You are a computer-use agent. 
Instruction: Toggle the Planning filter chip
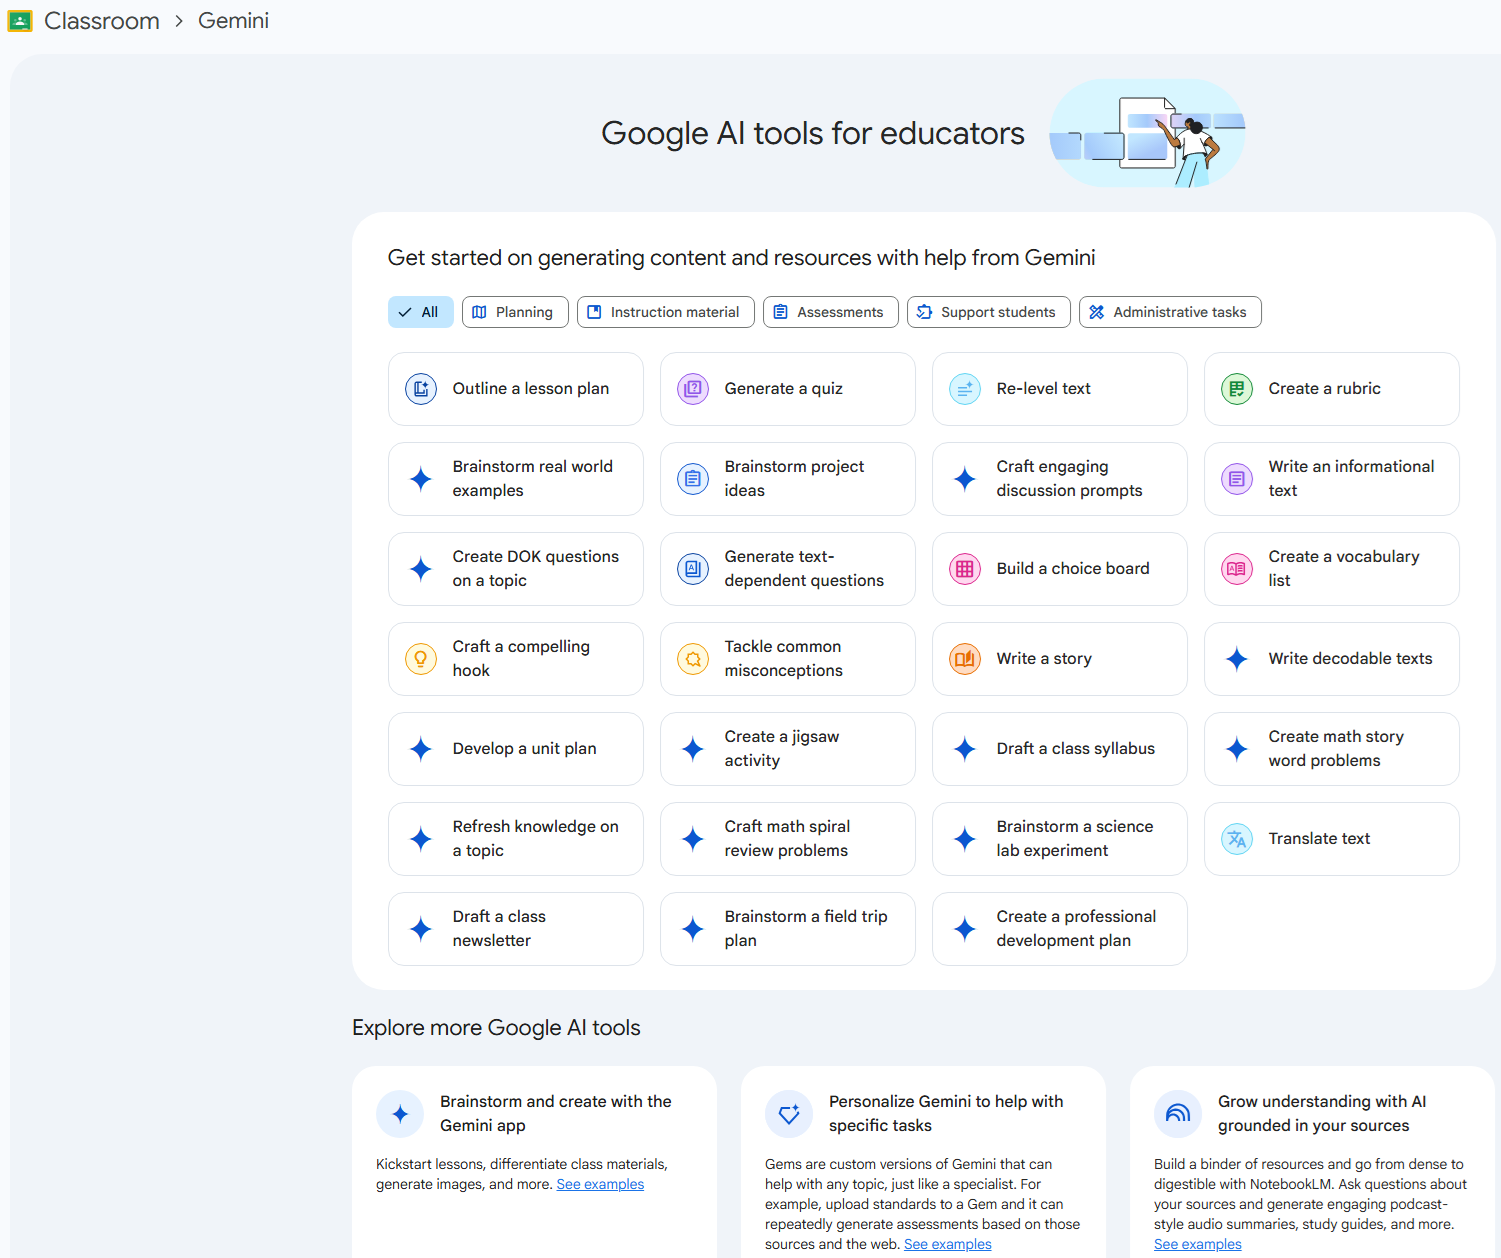click(x=514, y=312)
